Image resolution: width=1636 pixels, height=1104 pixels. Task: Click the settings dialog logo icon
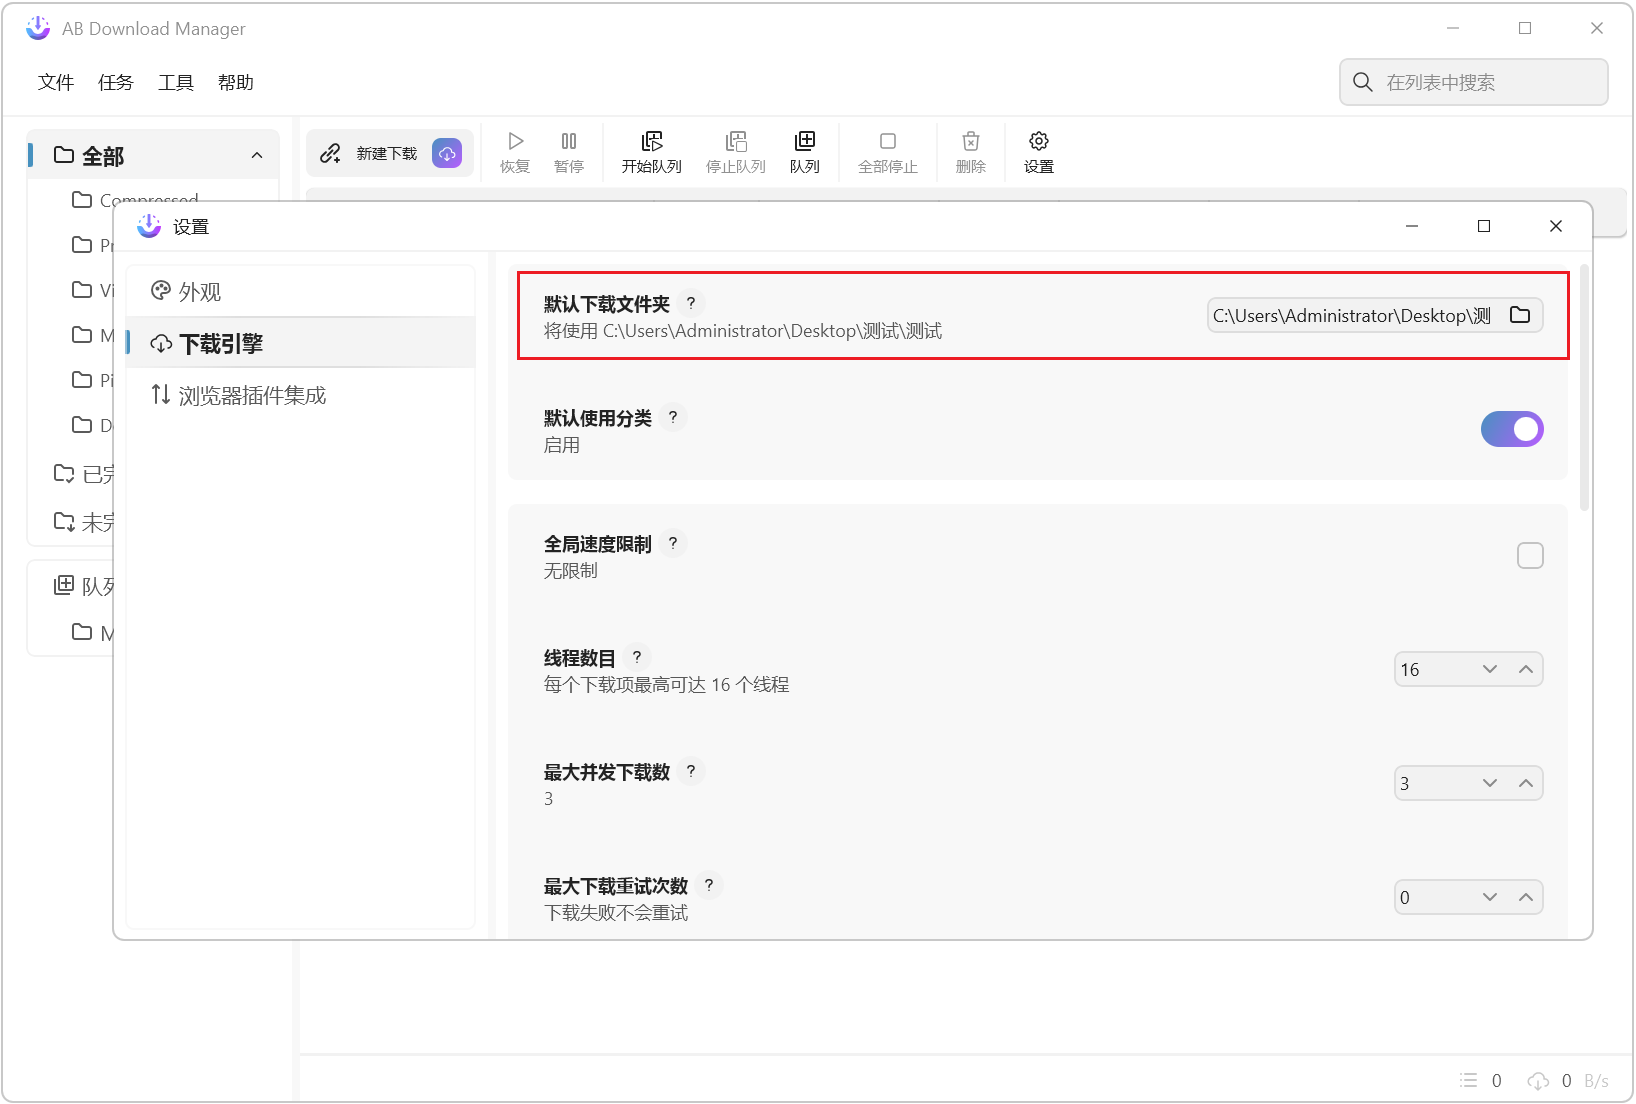(x=149, y=226)
